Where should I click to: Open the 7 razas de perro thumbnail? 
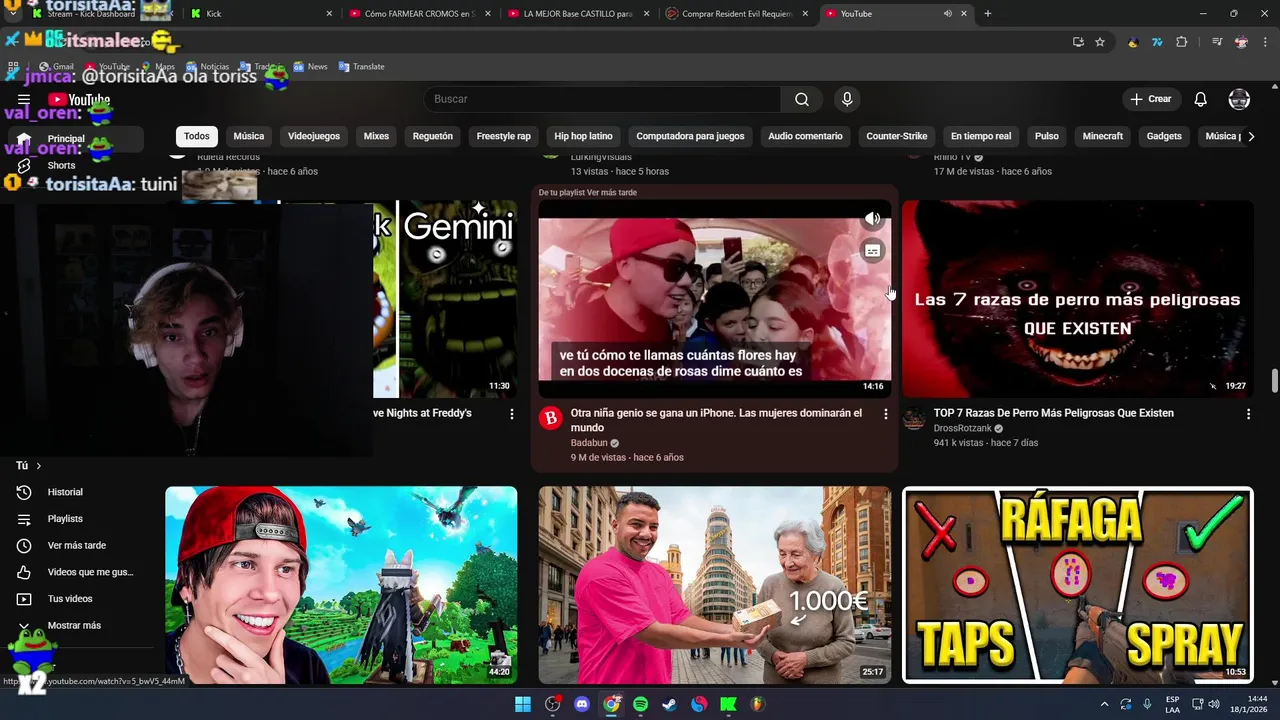click(x=1078, y=299)
